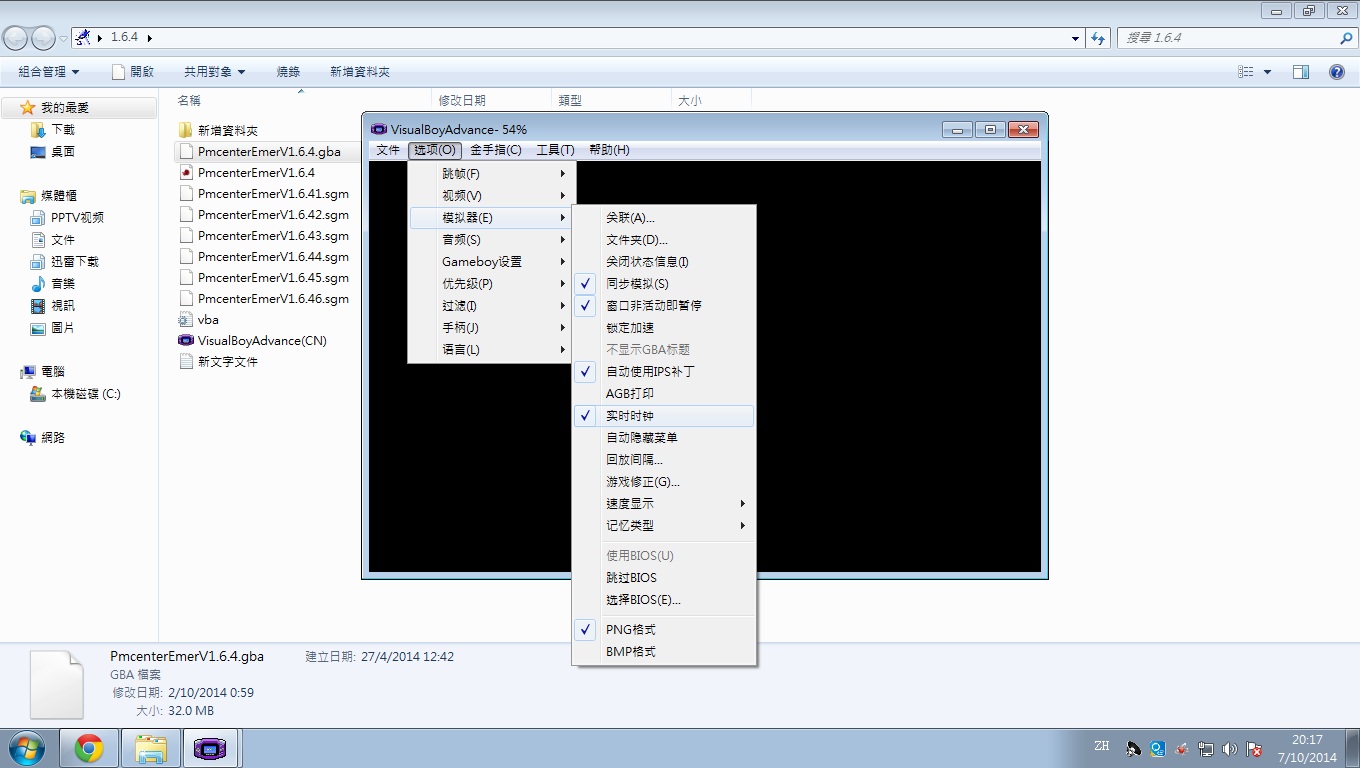Open Chrome from the taskbar
The height and width of the screenshot is (768, 1360).
click(89, 748)
